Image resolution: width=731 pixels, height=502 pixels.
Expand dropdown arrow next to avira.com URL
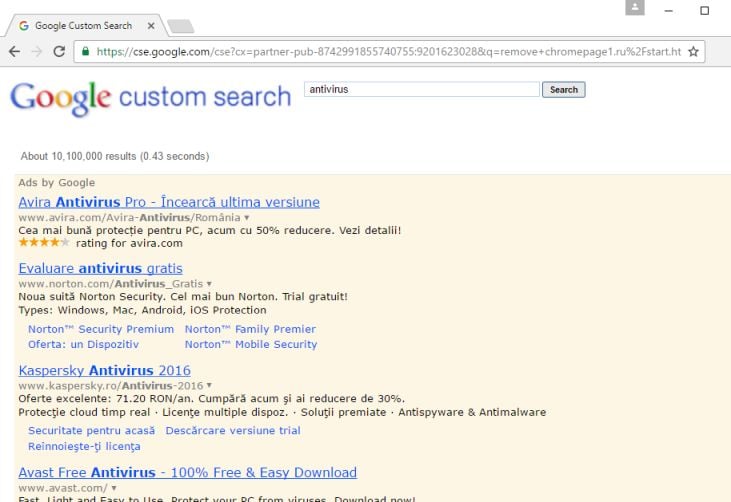pos(247,218)
